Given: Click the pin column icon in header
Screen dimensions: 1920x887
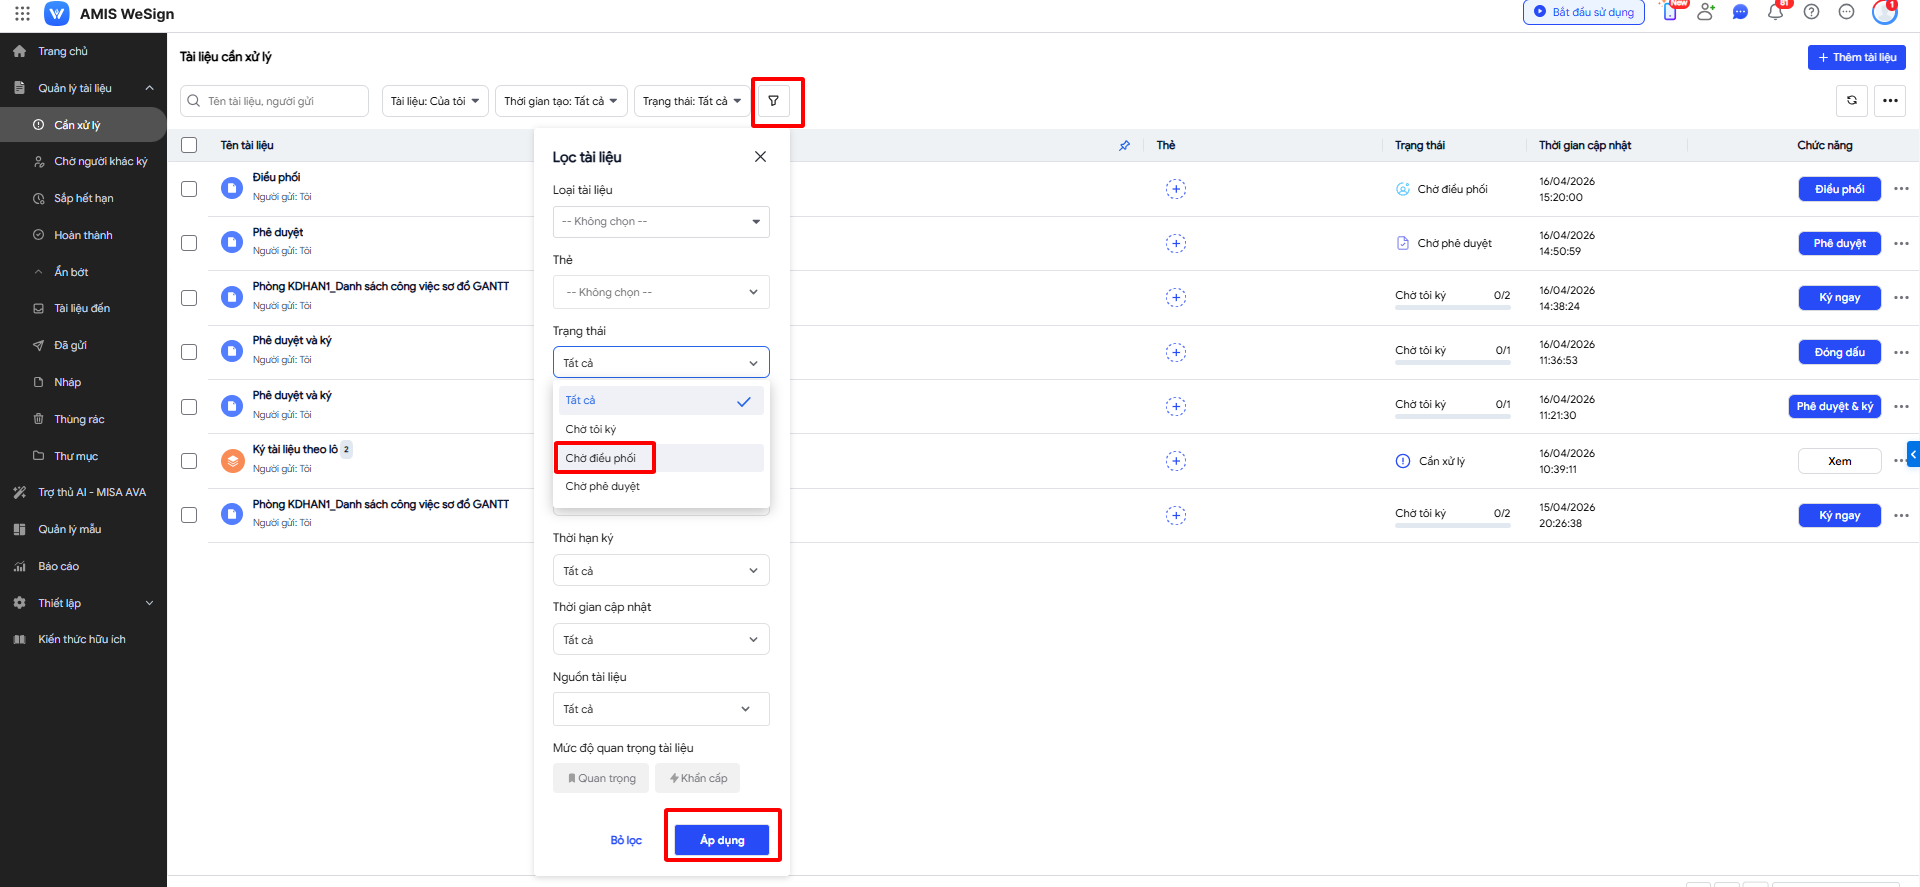Looking at the screenshot, I should click(1124, 146).
